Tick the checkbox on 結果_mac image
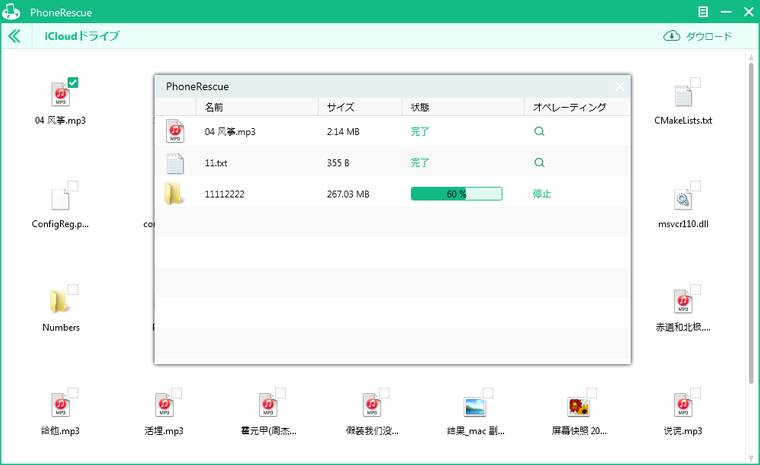760x465 pixels. pyautogui.click(x=488, y=393)
